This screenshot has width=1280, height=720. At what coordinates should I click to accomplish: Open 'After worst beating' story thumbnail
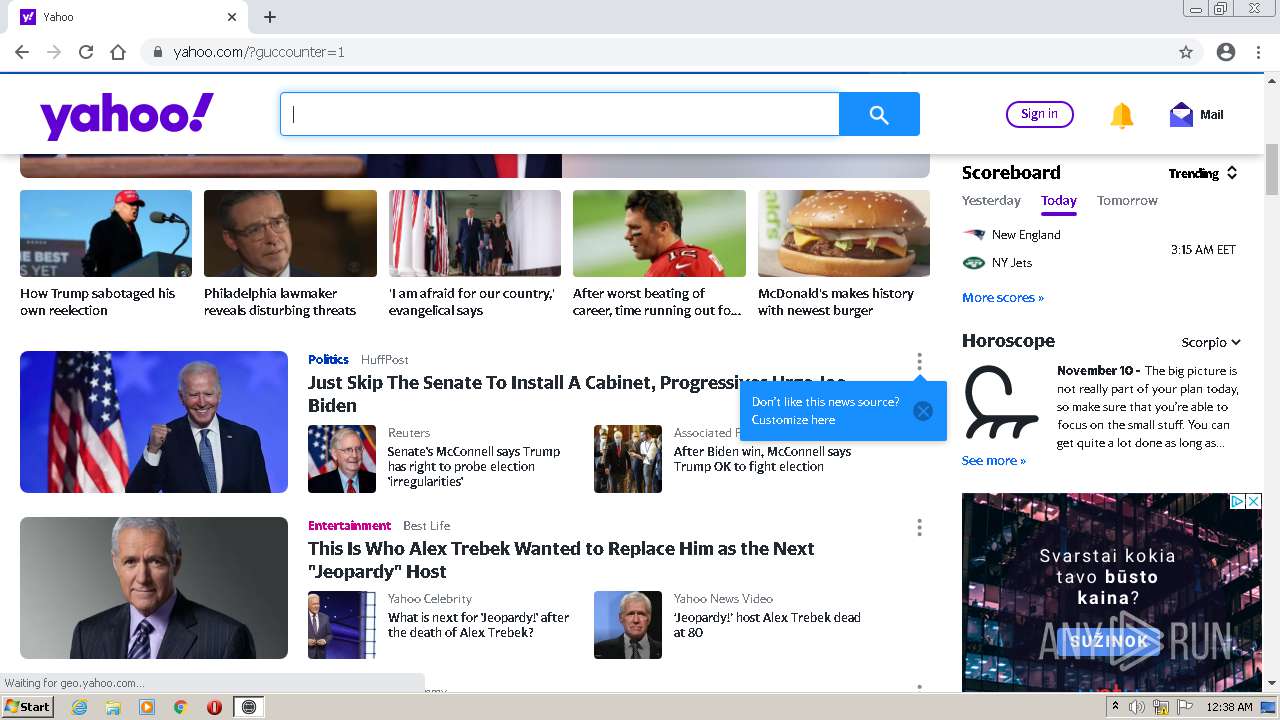point(659,233)
